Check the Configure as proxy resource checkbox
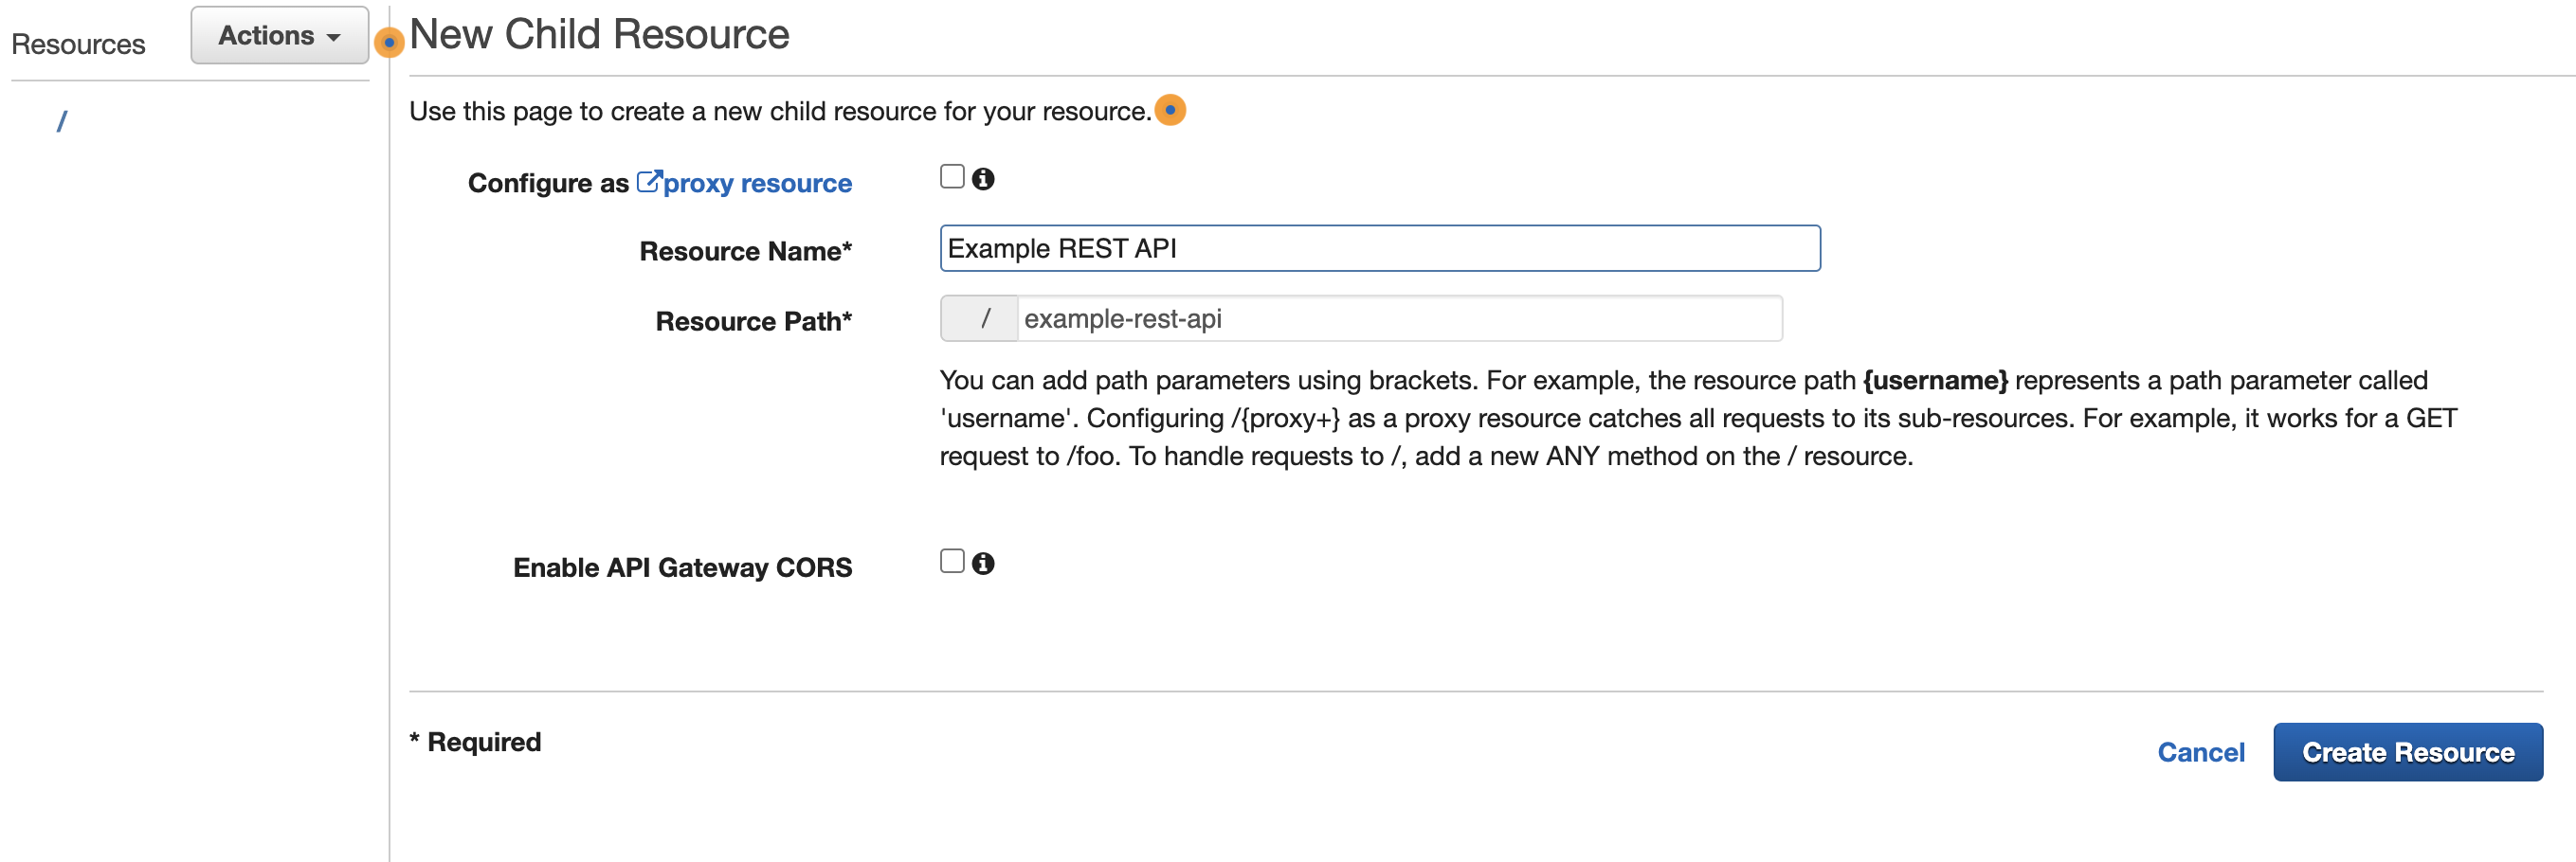The height and width of the screenshot is (862, 2576). (x=950, y=175)
